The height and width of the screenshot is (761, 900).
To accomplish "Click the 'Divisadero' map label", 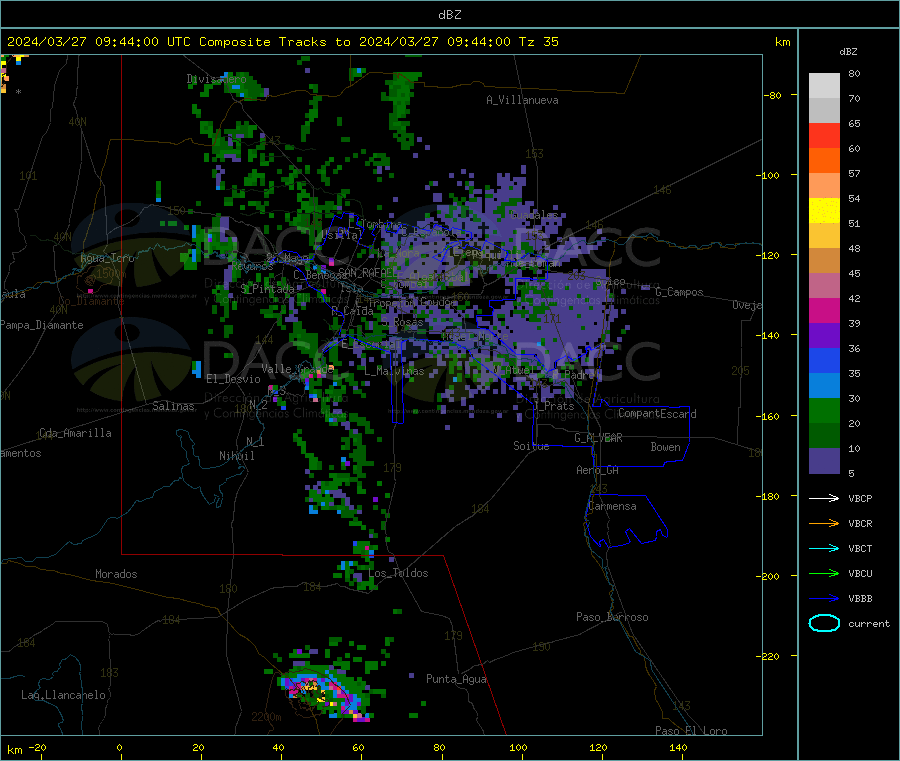I will click(x=216, y=79).
